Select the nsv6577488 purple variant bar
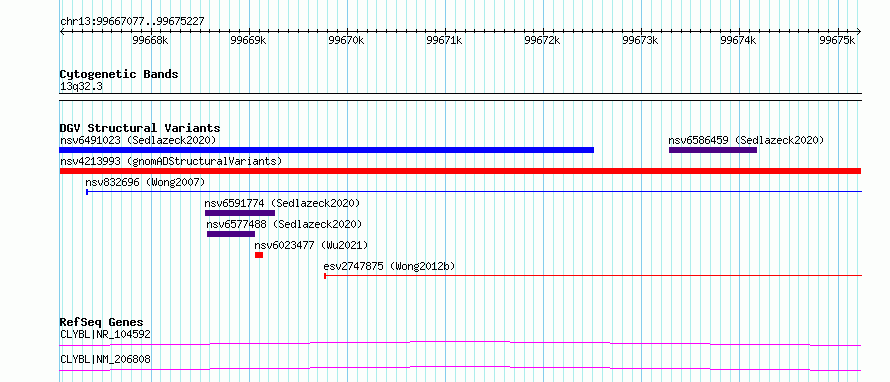 pos(231,234)
